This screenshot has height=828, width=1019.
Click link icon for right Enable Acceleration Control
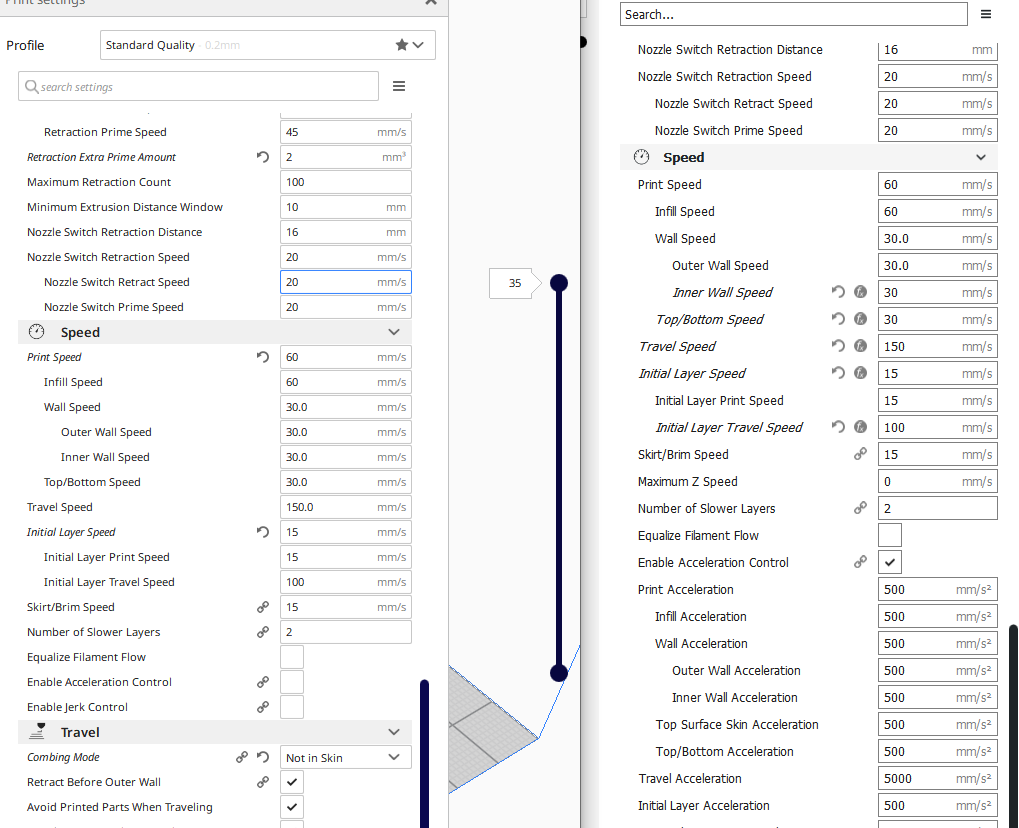(x=860, y=562)
